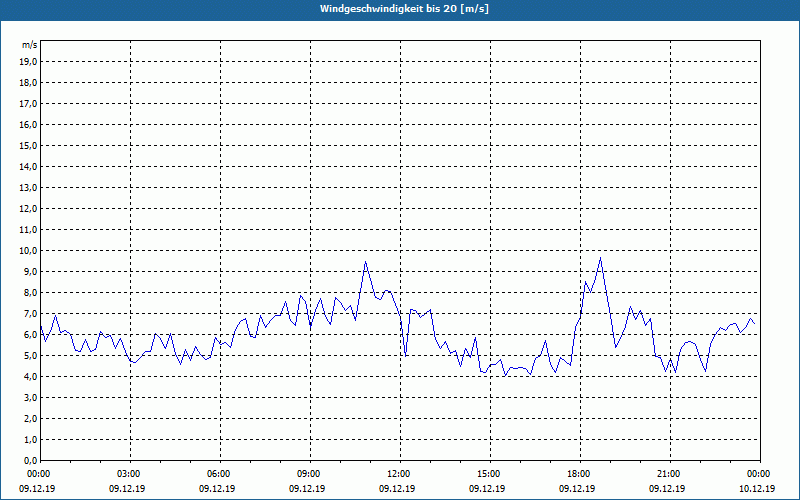800x500 pixels.
Task: Click the y-axis value '14,0'
Action: (x=28, y=166)
